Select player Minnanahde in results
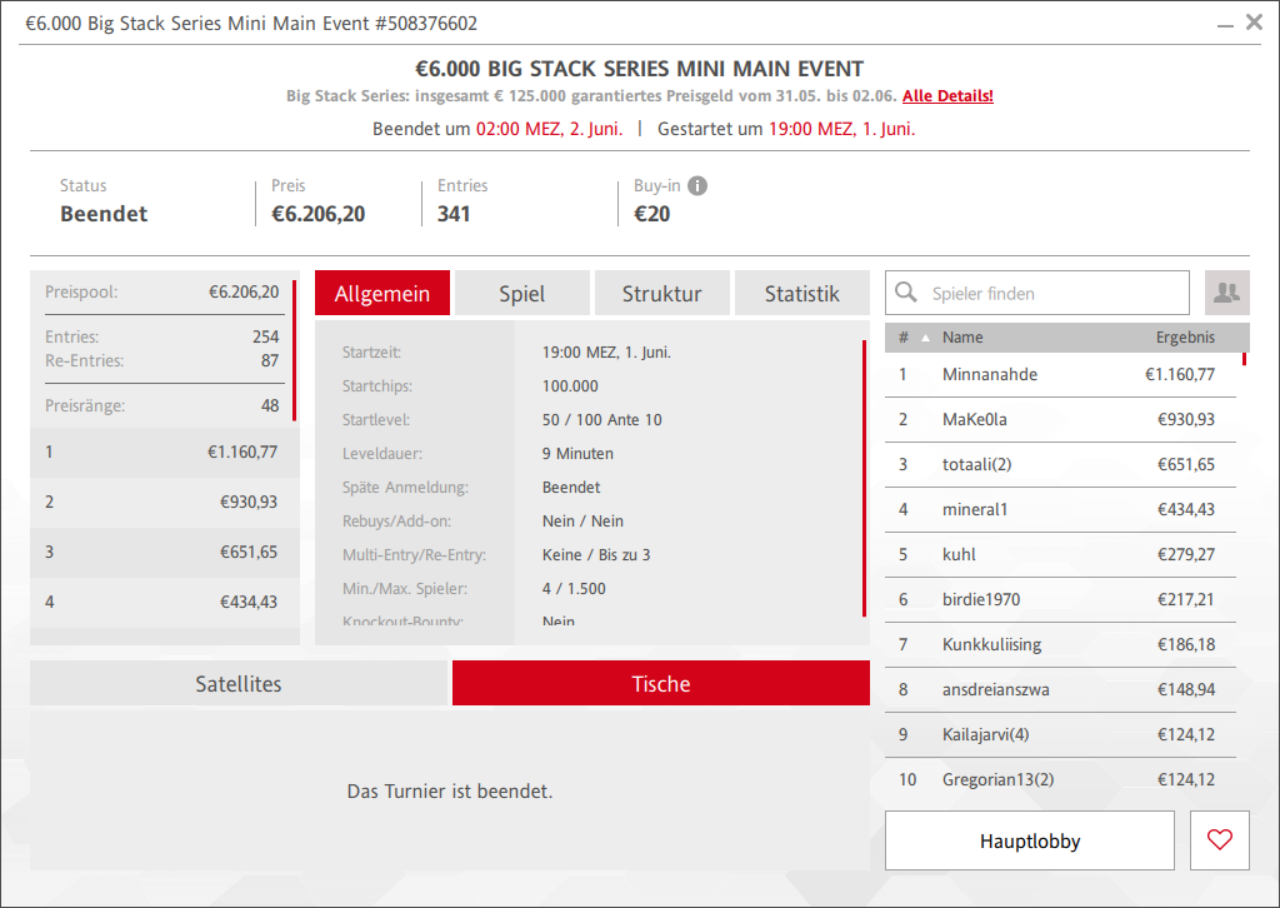 click(1060, 375)
